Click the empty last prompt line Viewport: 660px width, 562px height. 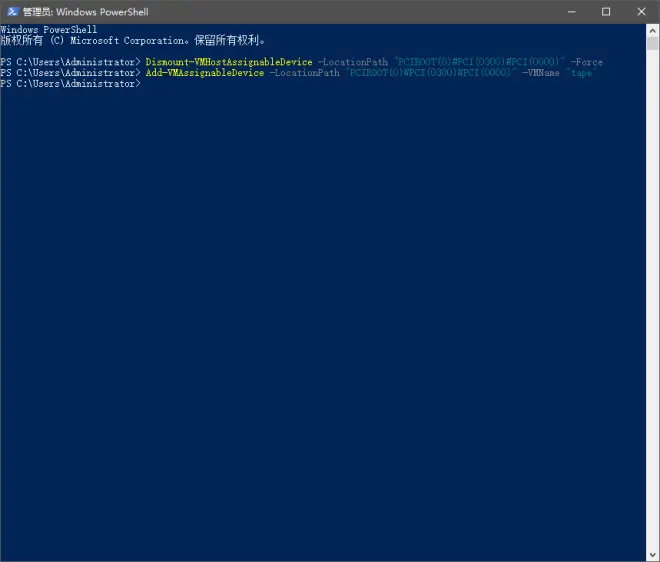coord(70,84)
